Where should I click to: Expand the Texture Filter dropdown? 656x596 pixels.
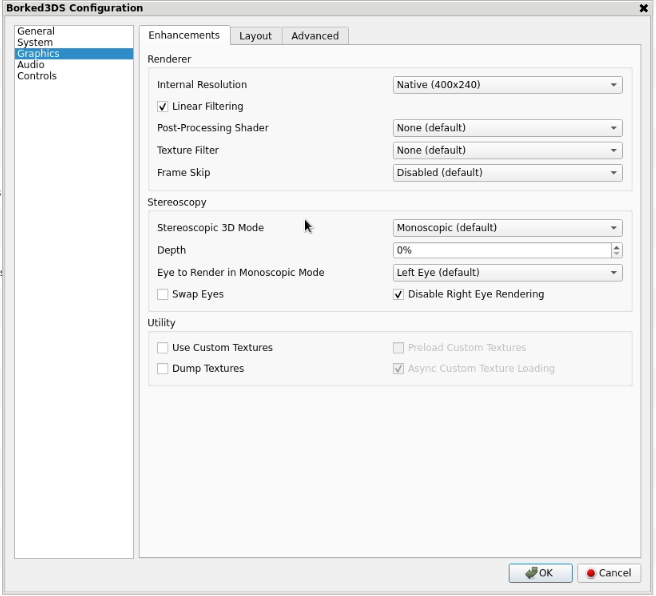tap(507, 151)
